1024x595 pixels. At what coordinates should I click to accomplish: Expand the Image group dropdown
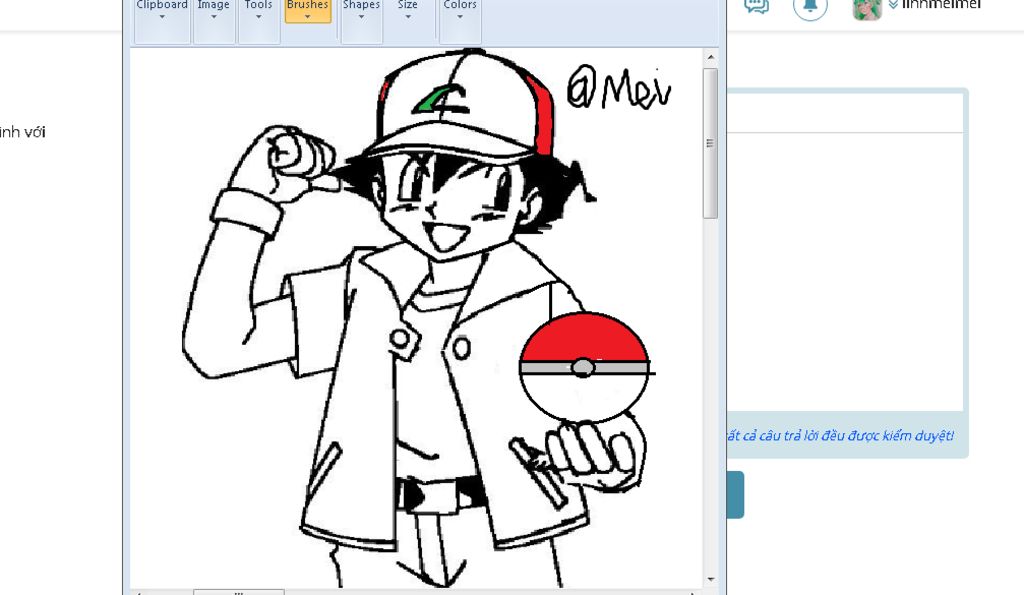pos(214,20)
